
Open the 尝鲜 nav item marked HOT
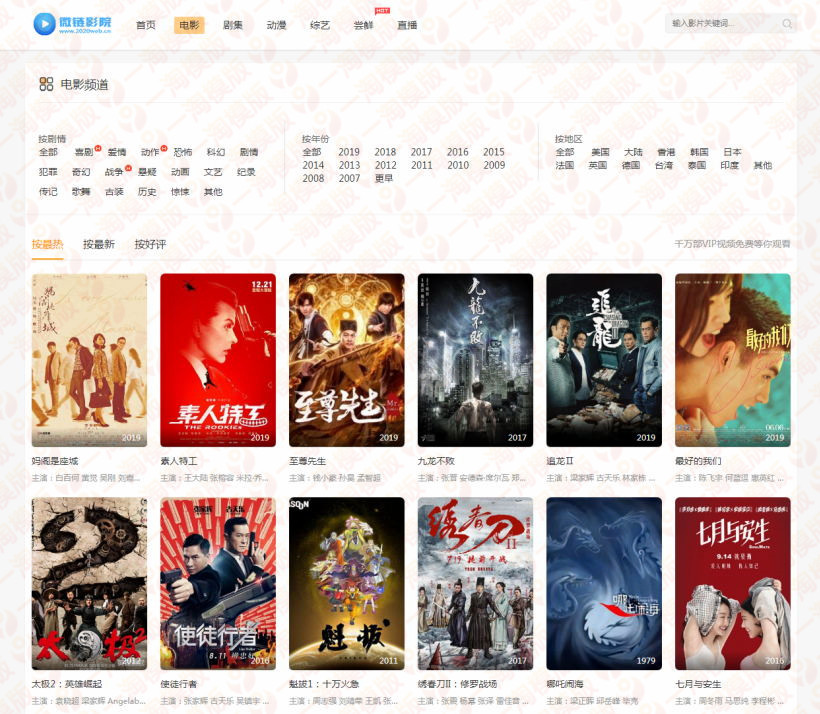tap(363, 25)
